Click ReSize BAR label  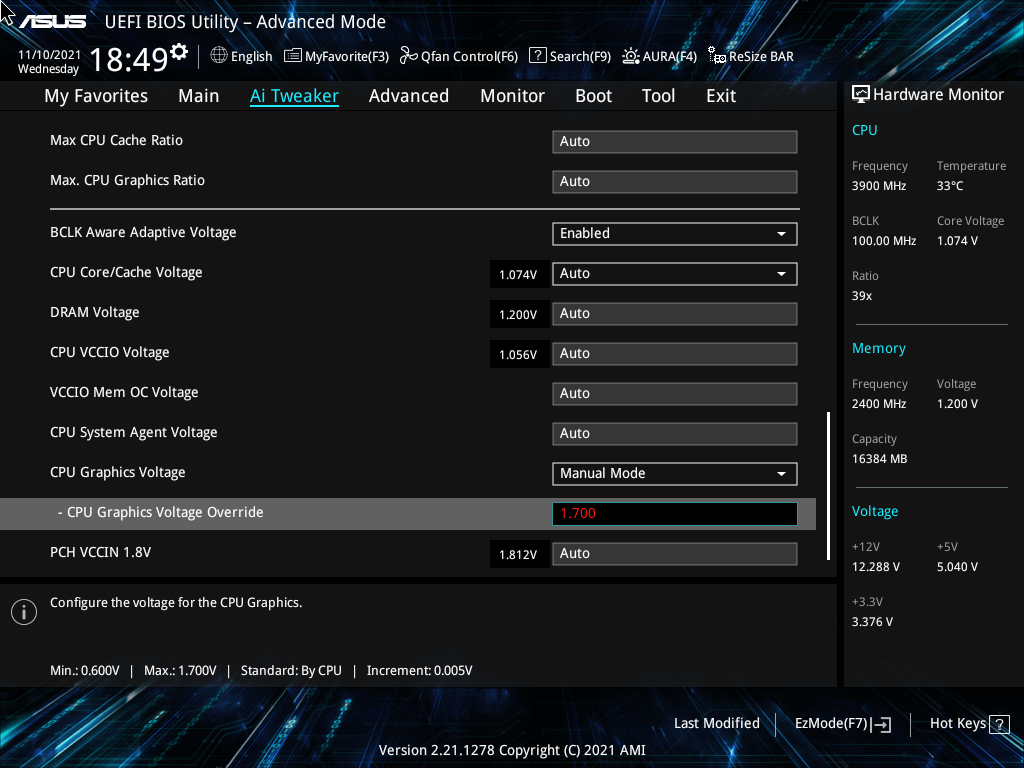point(761,56)
